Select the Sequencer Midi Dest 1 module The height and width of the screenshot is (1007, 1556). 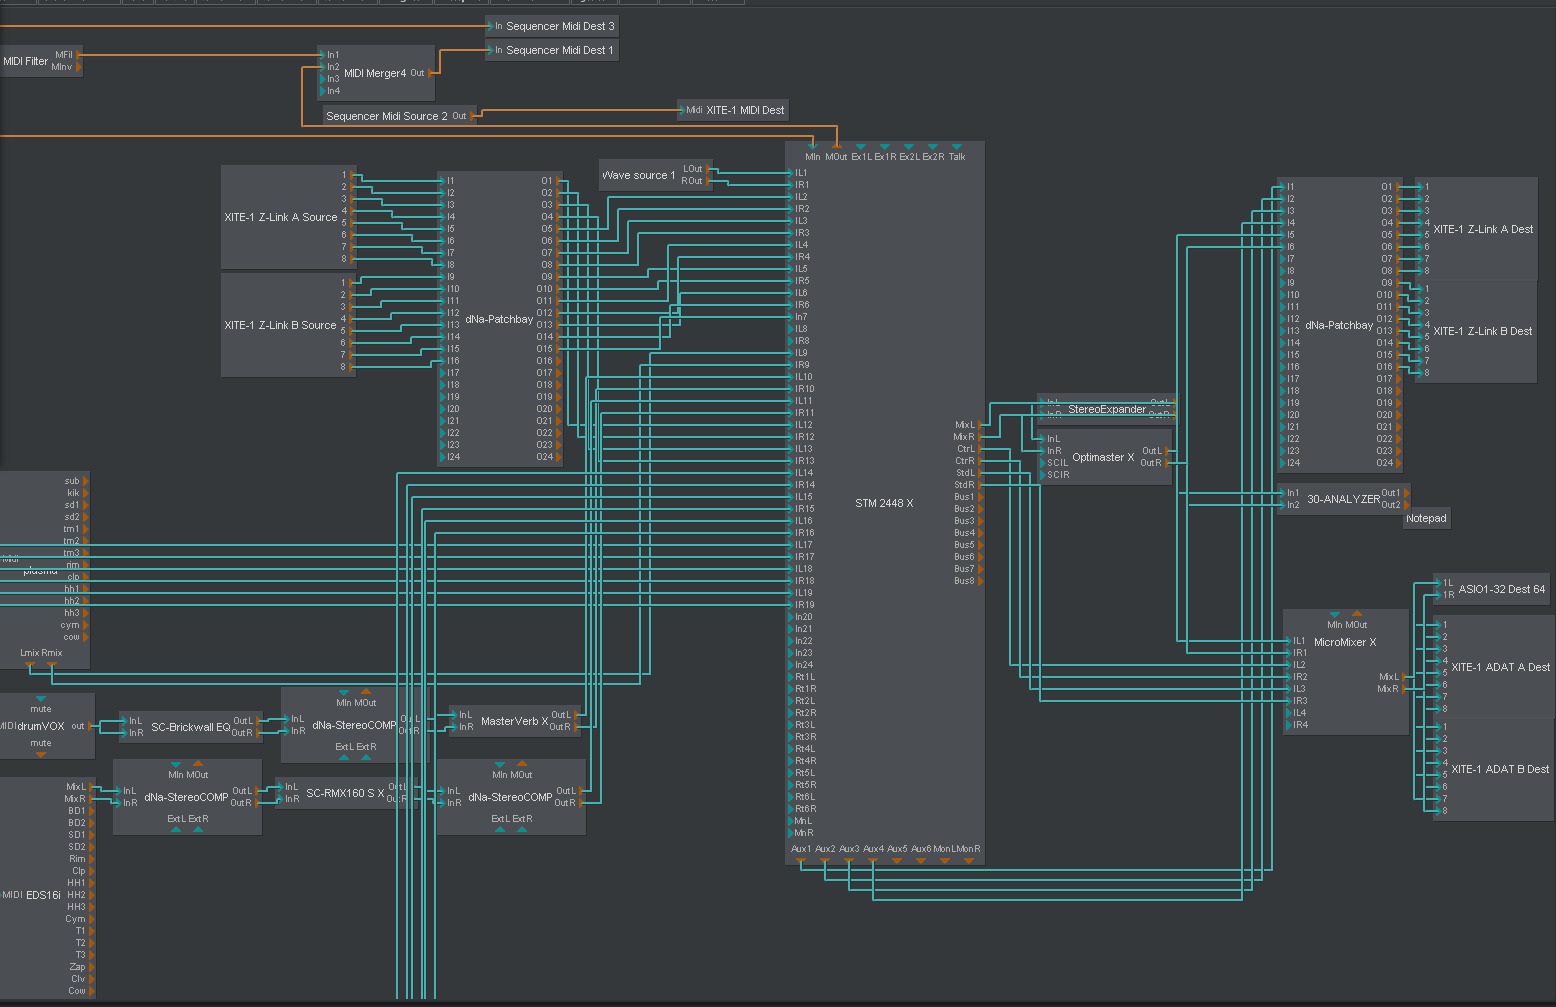pyautogui.click(x=552, y=50)
